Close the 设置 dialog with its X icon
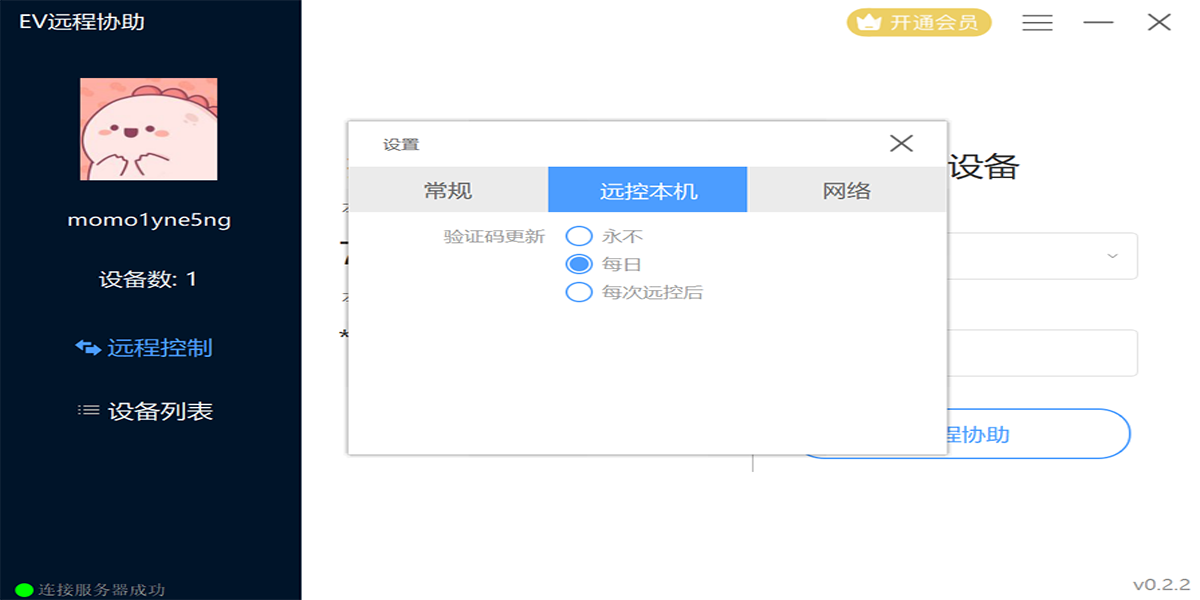 tap(901, 143)
